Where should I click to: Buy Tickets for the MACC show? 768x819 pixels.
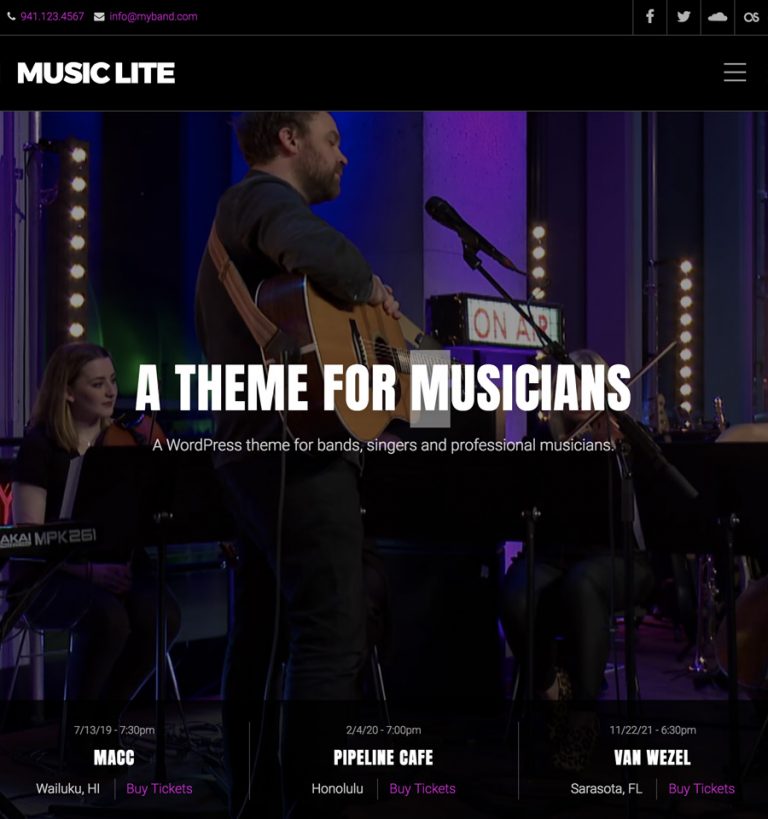[159, 789]
